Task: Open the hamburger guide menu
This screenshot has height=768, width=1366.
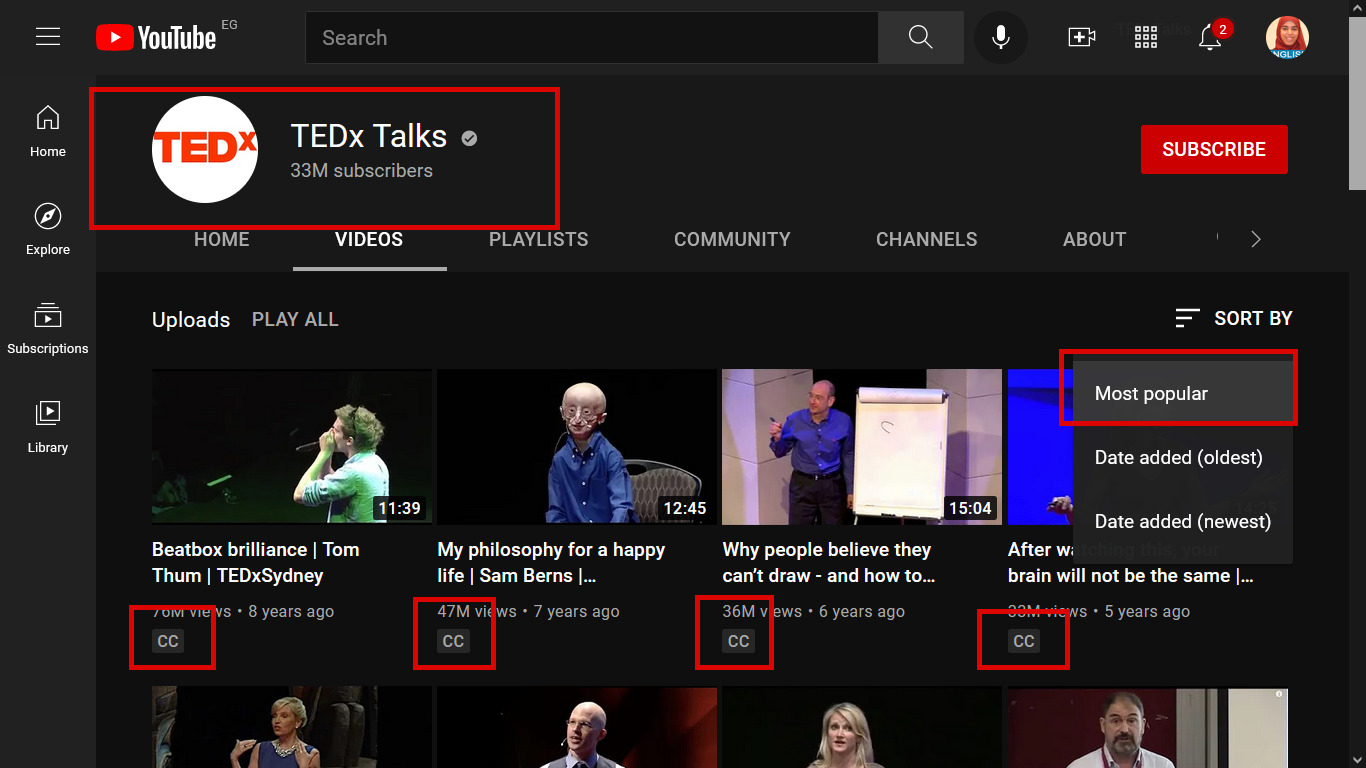Action: [48, 37]
